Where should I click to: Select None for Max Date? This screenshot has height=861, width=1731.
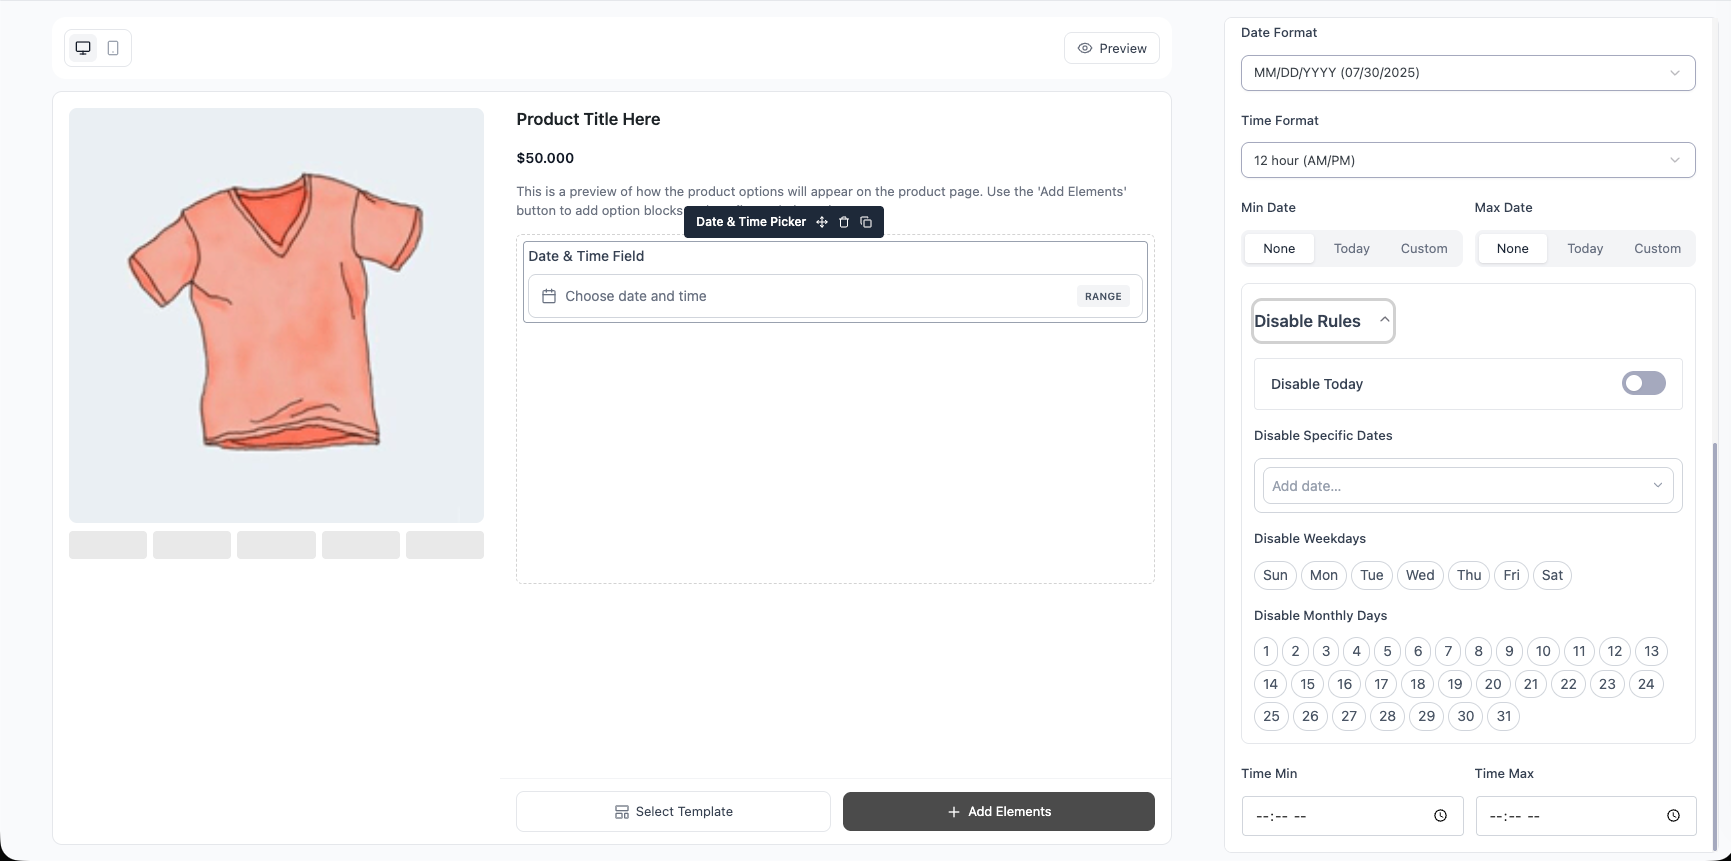coord(1513,248)
